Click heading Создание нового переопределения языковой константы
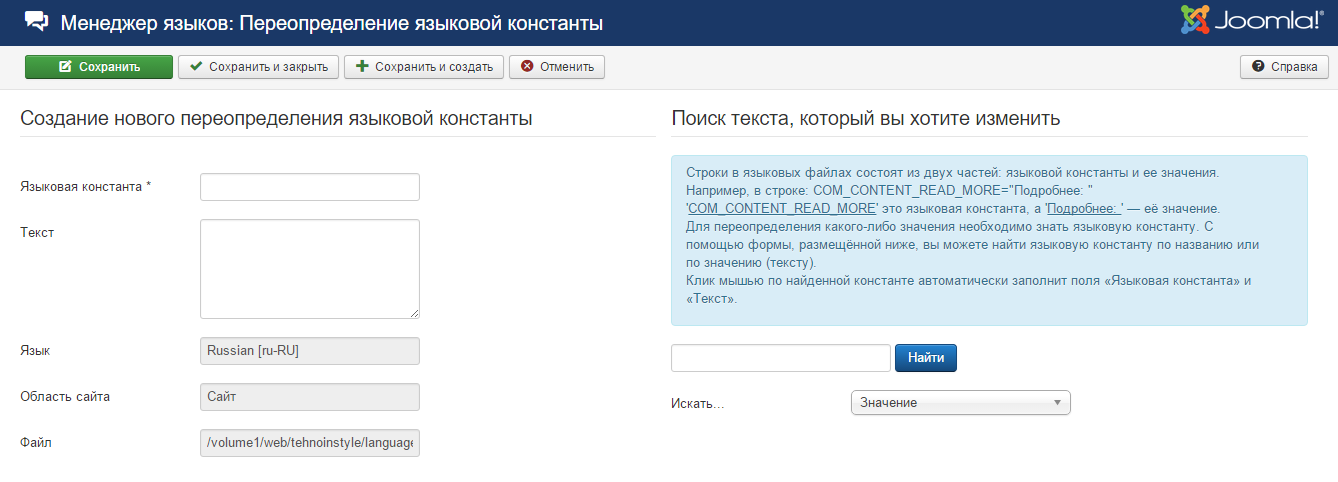1338x482 pixels. click(276, 118)
